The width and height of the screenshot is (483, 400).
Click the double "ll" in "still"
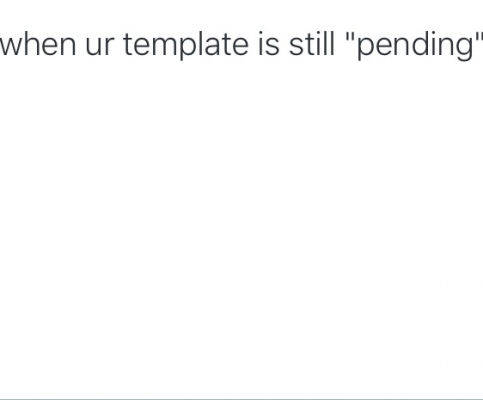(x=327, y=44)
